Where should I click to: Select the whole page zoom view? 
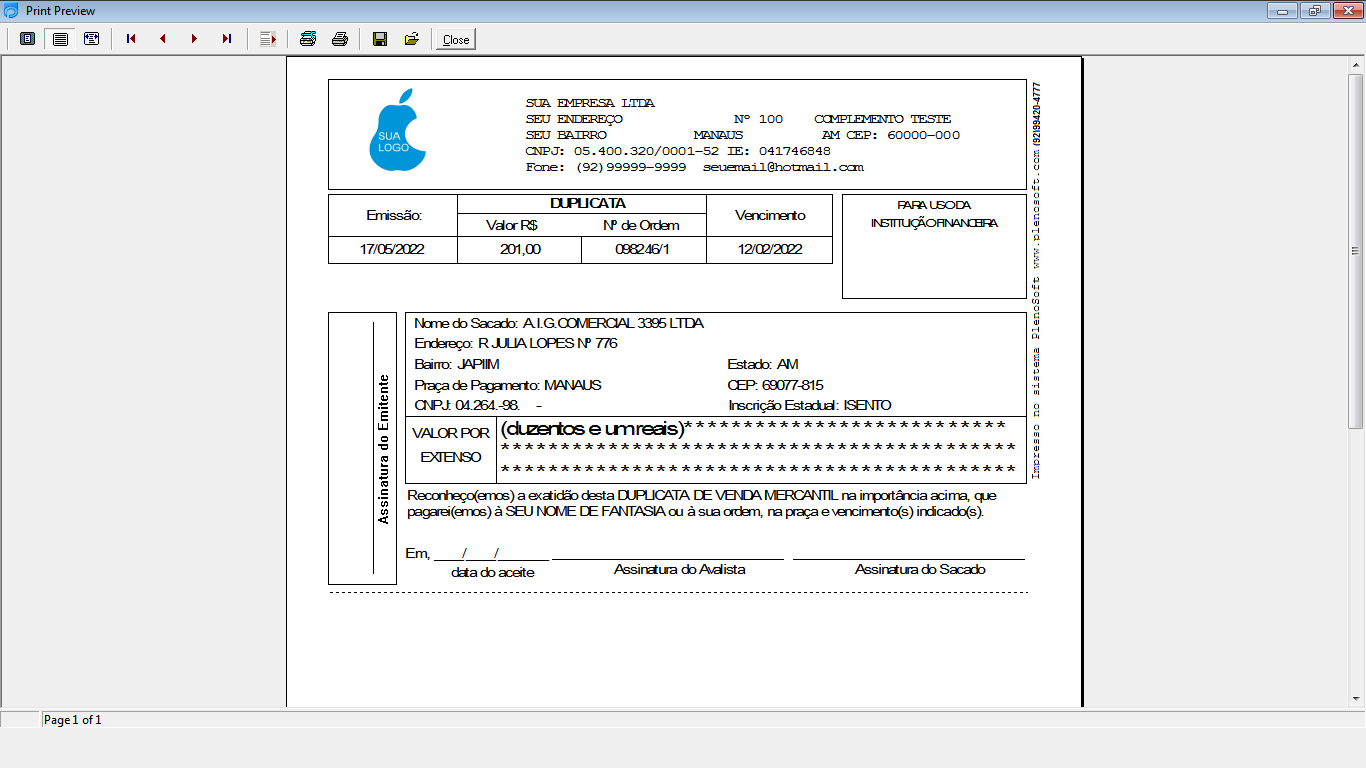click(x=28, y=39)
